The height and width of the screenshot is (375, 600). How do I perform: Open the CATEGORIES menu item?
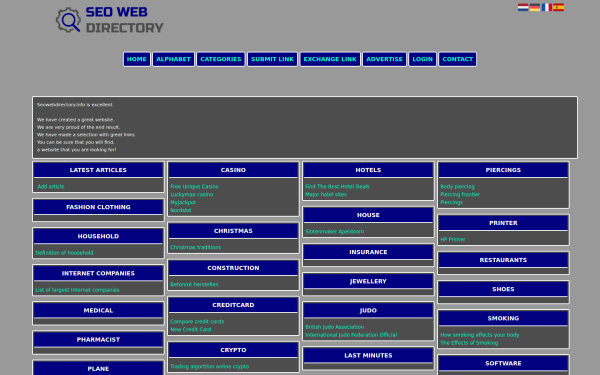tap(221, 59)
